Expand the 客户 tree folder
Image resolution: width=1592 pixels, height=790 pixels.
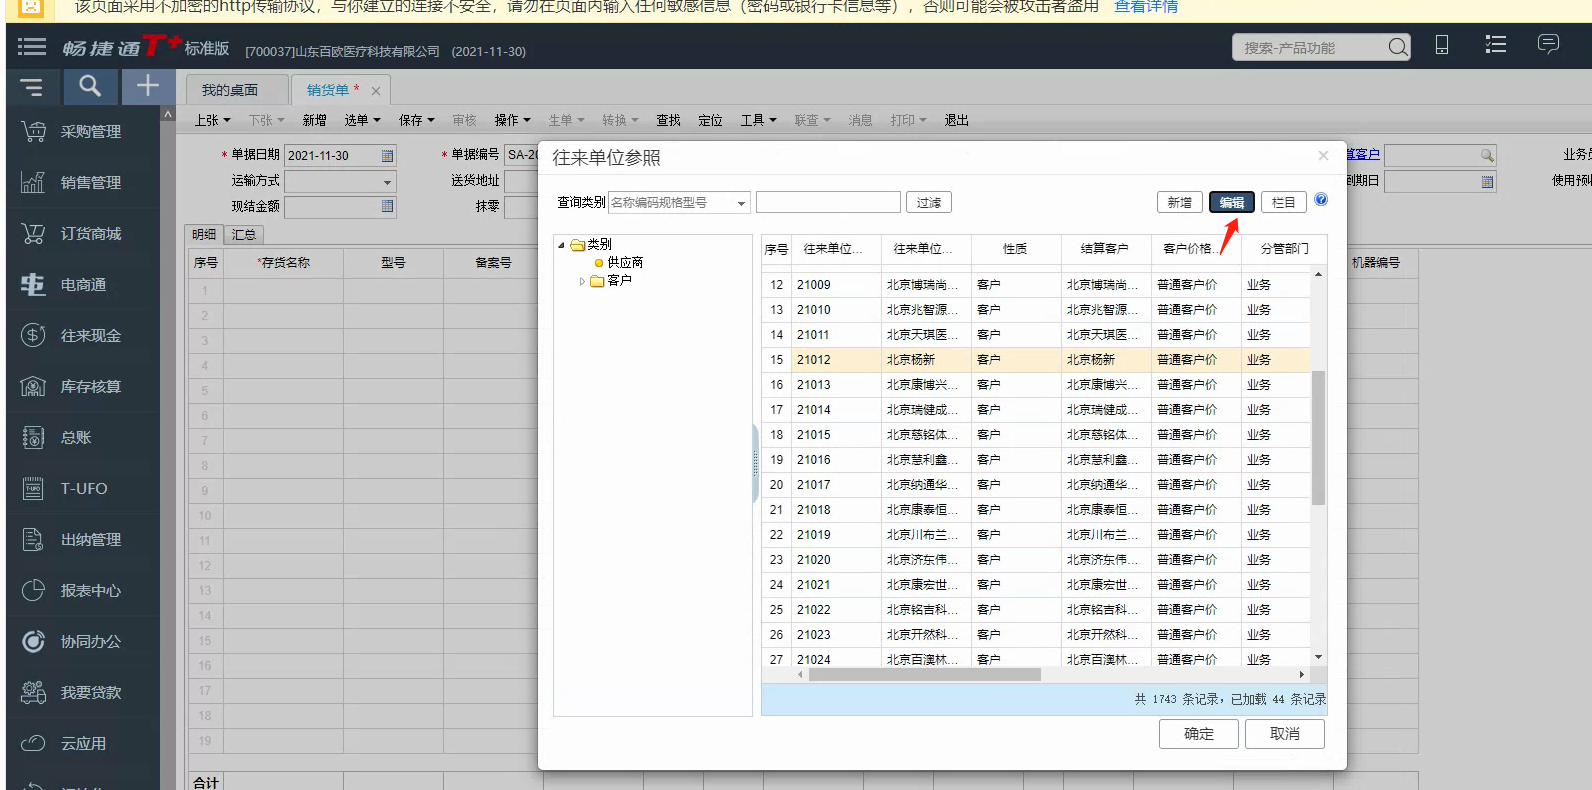(x=582, y=282)
